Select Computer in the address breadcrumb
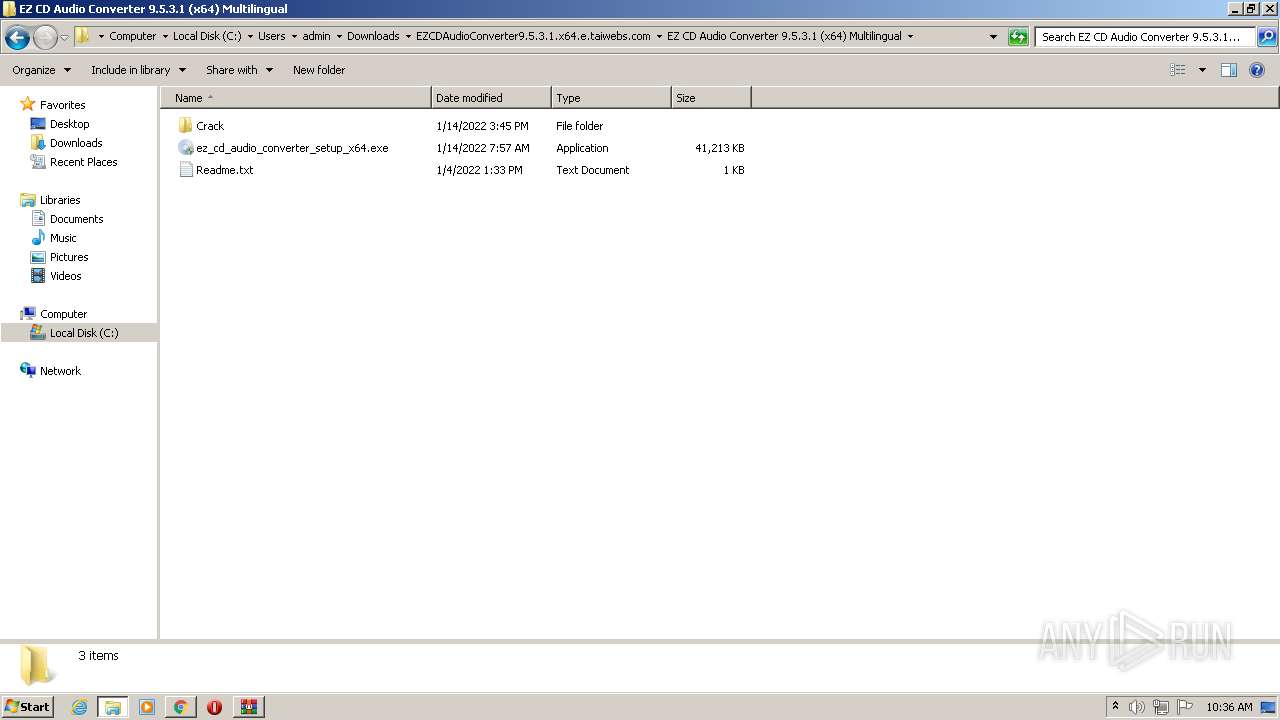 click(133, 36)
